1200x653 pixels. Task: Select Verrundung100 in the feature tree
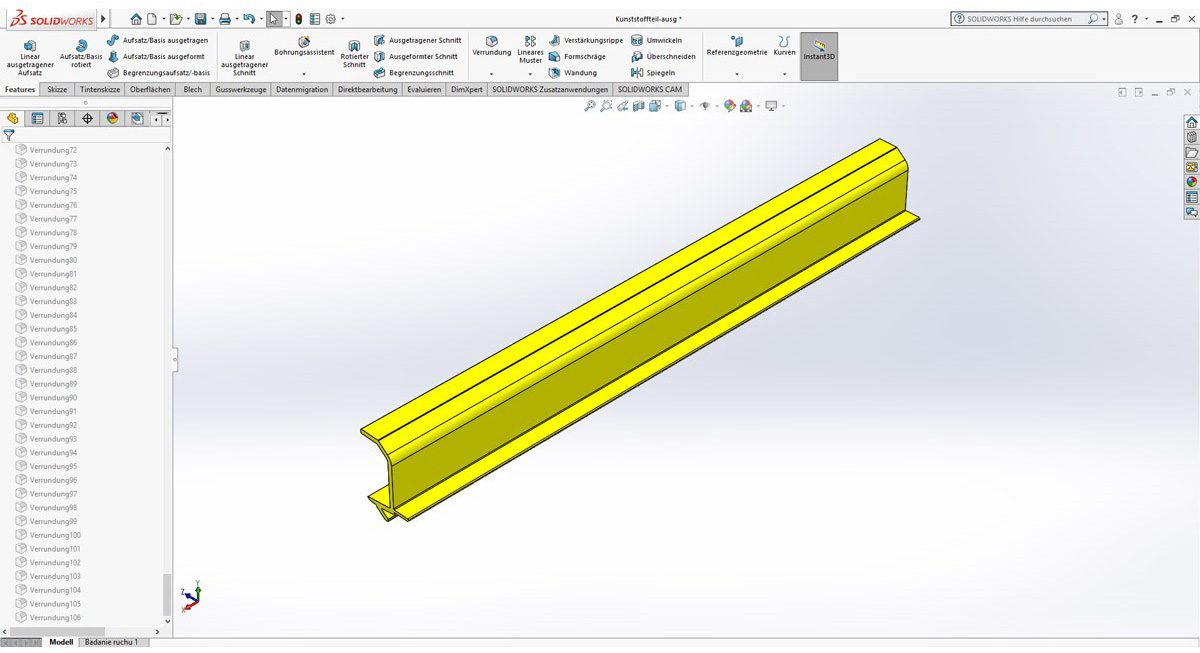pos(55,535)
